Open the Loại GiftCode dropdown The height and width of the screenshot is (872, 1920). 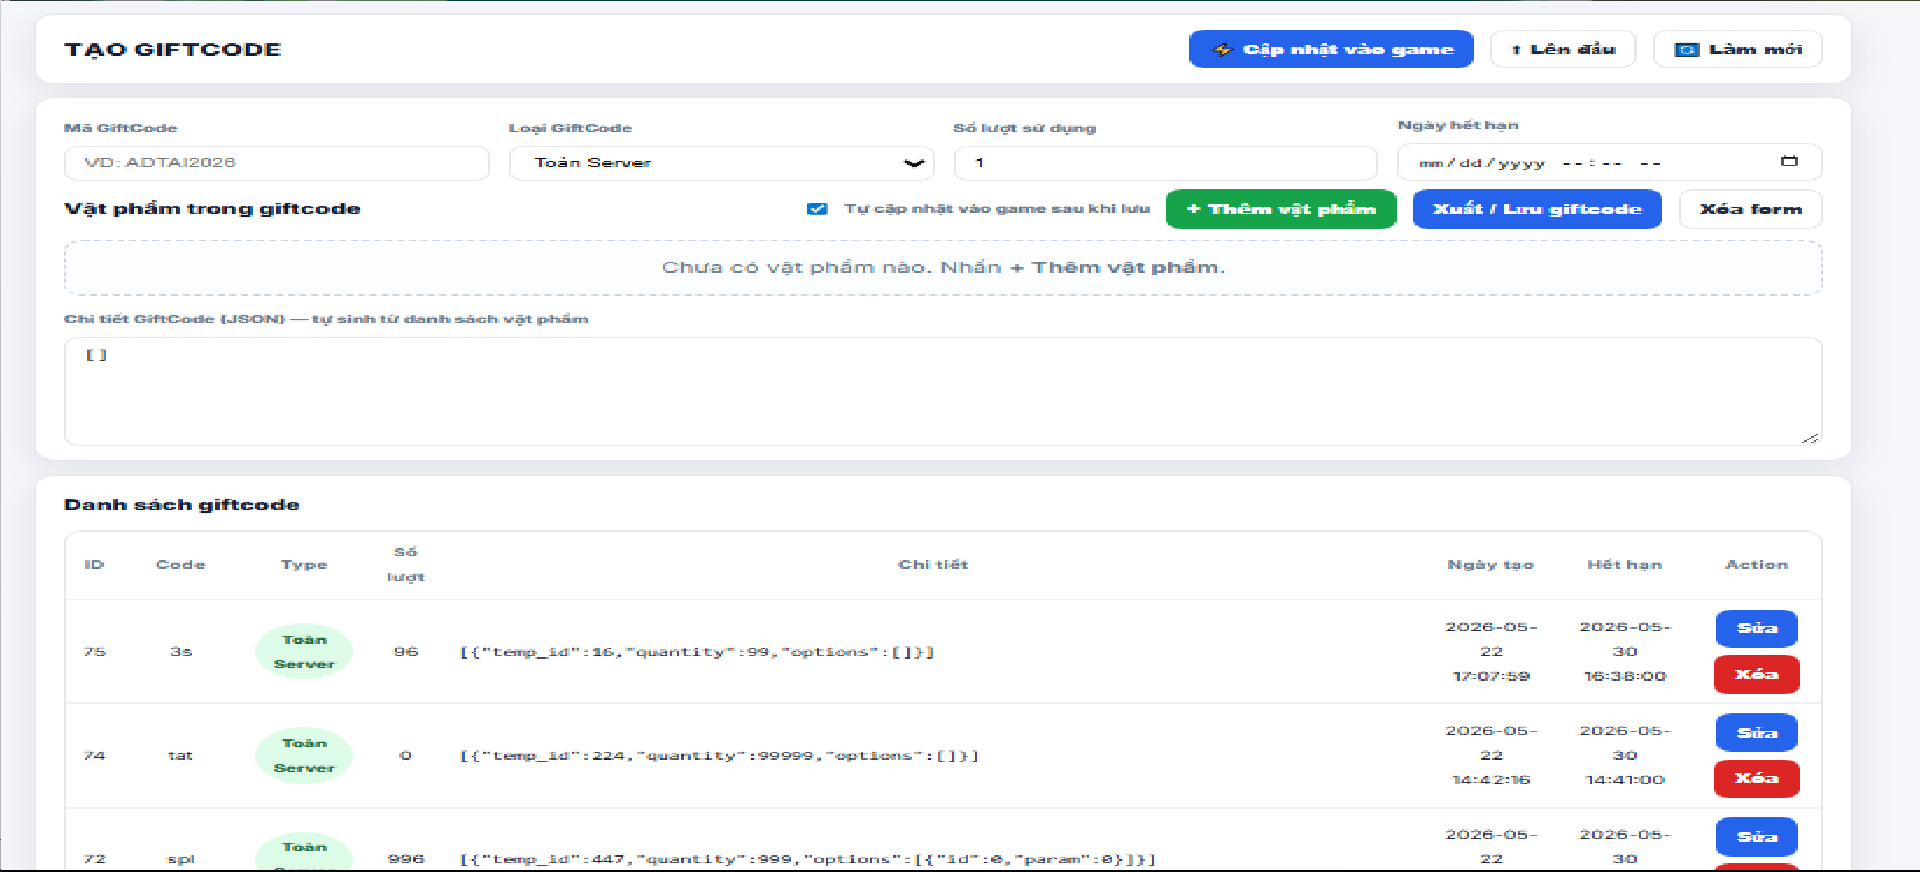point(721,163)
